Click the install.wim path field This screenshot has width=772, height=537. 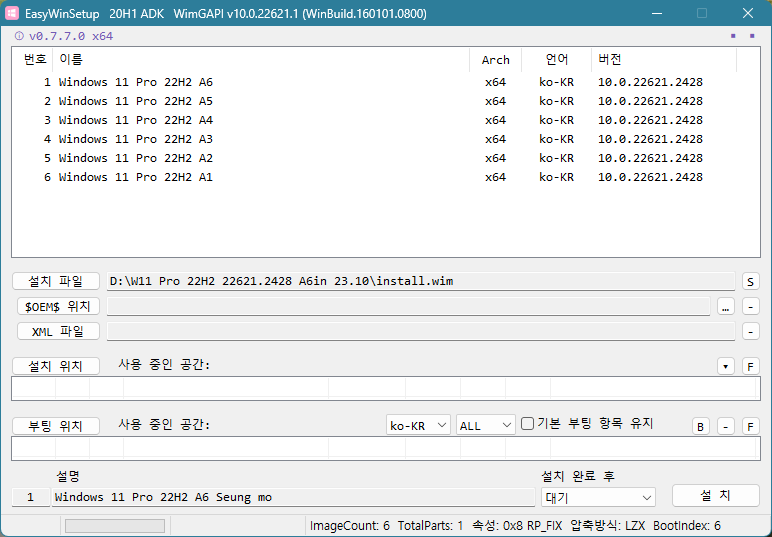[x=421, y=281]
